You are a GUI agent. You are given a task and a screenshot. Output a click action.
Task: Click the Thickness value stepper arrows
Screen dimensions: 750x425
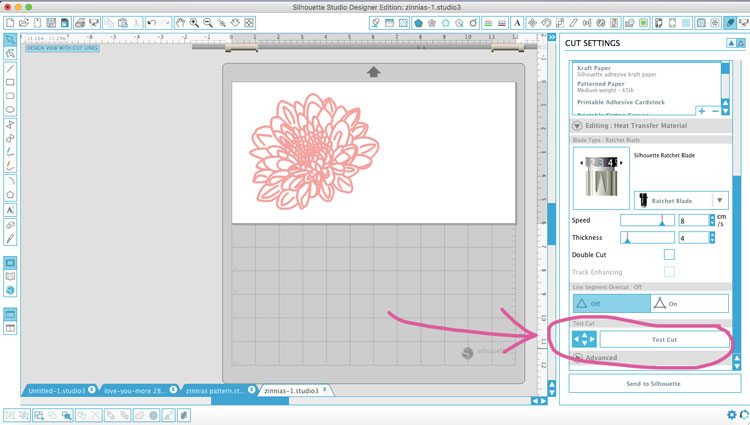point(712,237)
